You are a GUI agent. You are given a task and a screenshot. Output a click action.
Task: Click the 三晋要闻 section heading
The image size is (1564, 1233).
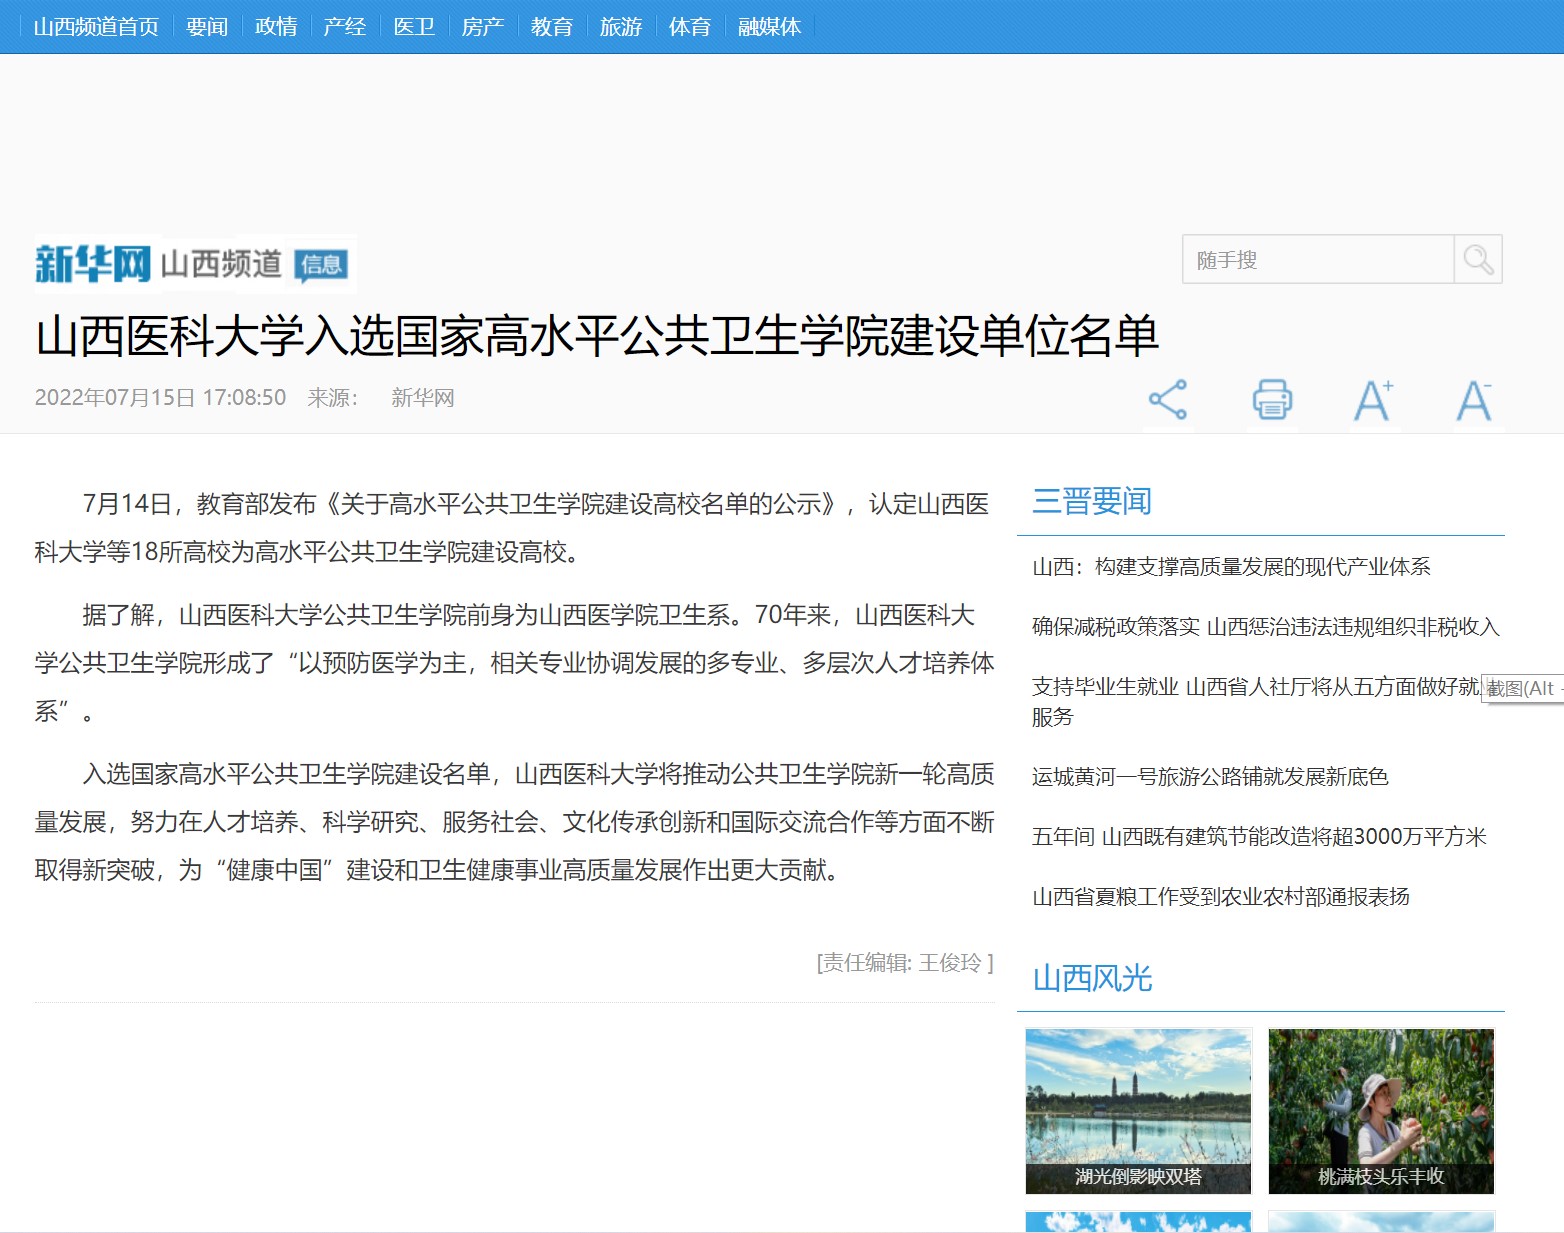click(1092, 501)
